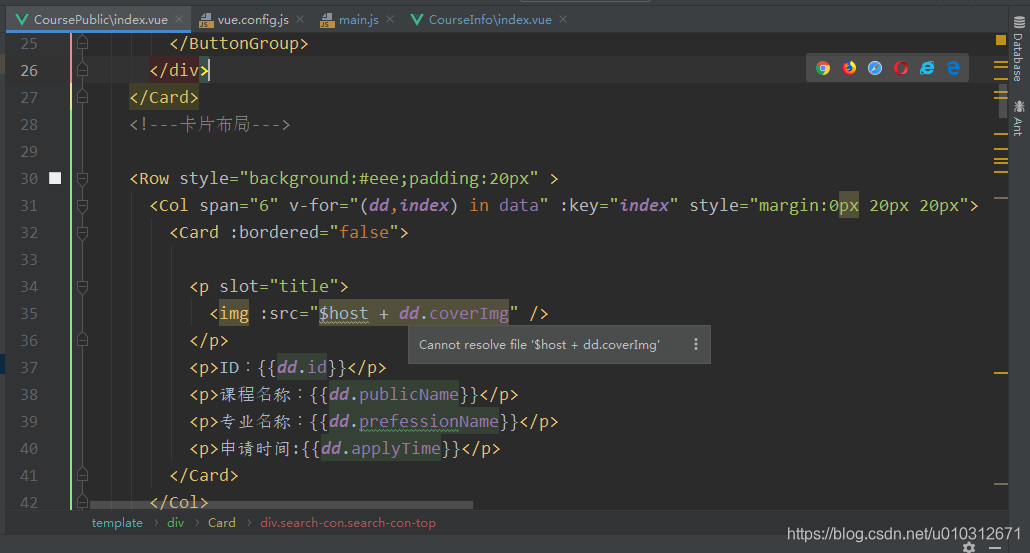Open the Database tool window
Viewport: 1030px width, 553px height.
pyautogui.click(x=1018, y=49)
